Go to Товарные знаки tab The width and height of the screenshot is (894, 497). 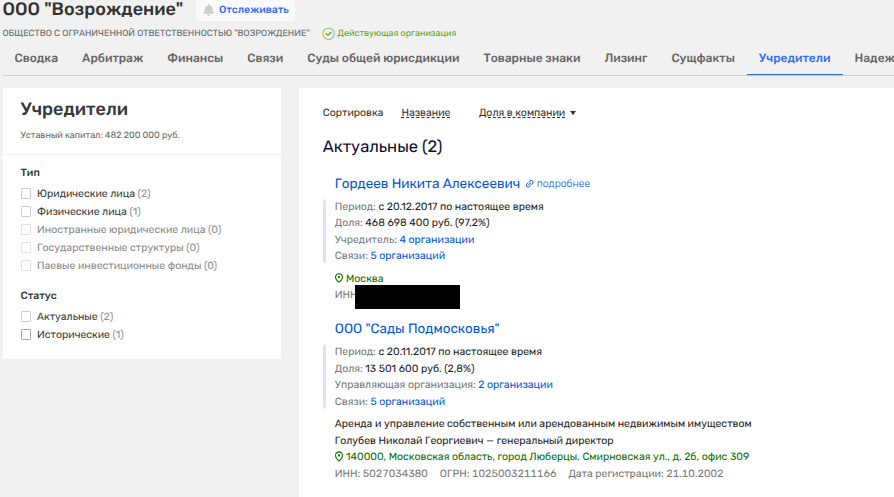pos(531,58)
